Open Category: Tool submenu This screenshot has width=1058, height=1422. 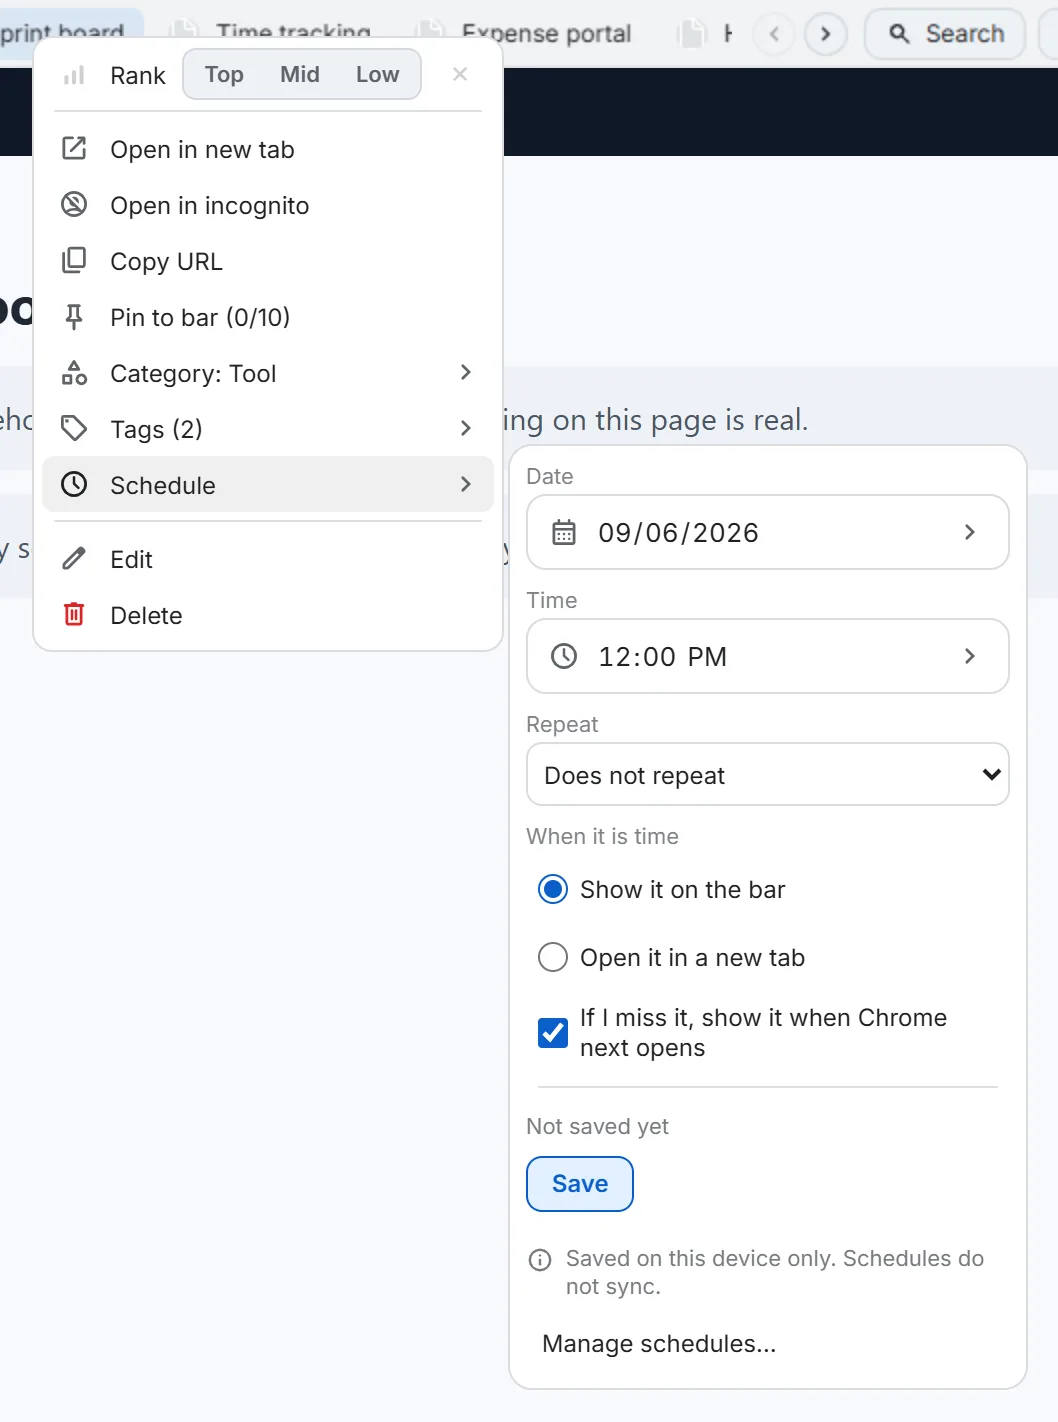tap(268, 373)
